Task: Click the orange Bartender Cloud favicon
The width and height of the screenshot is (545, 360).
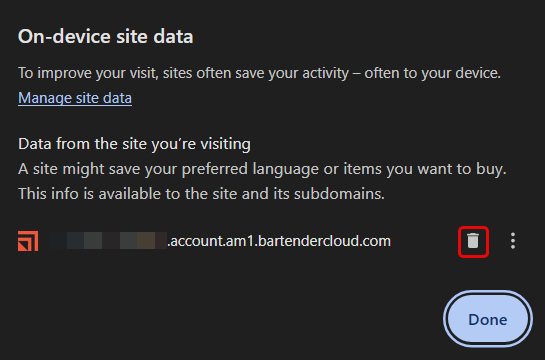Action: [28, 241]
